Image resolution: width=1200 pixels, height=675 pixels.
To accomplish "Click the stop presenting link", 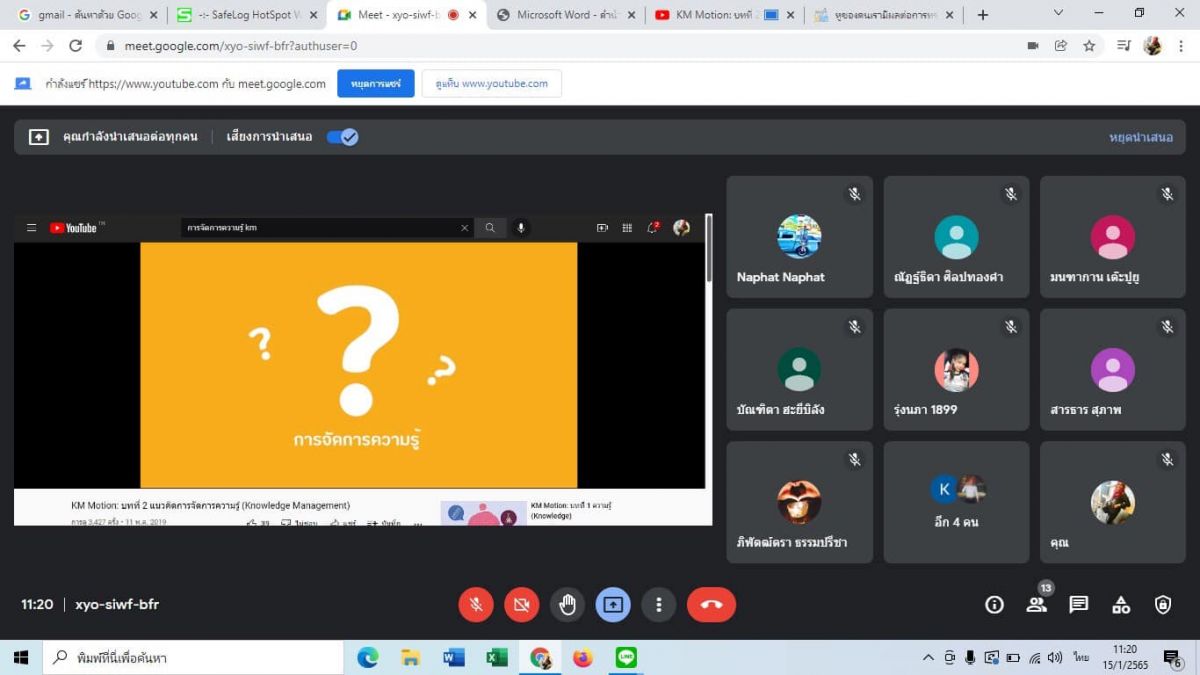I will tap(1140, 137).
